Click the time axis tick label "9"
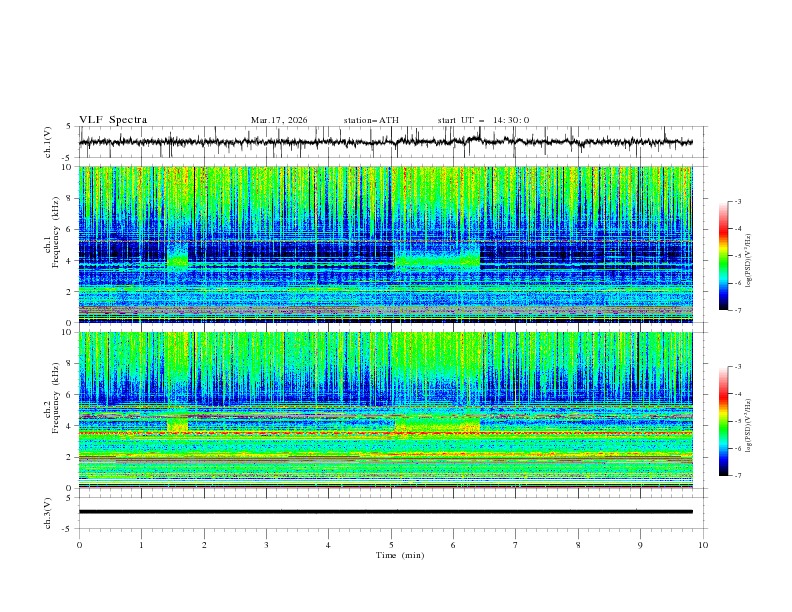This screenshot has height=612, width=792. point(640,545)
